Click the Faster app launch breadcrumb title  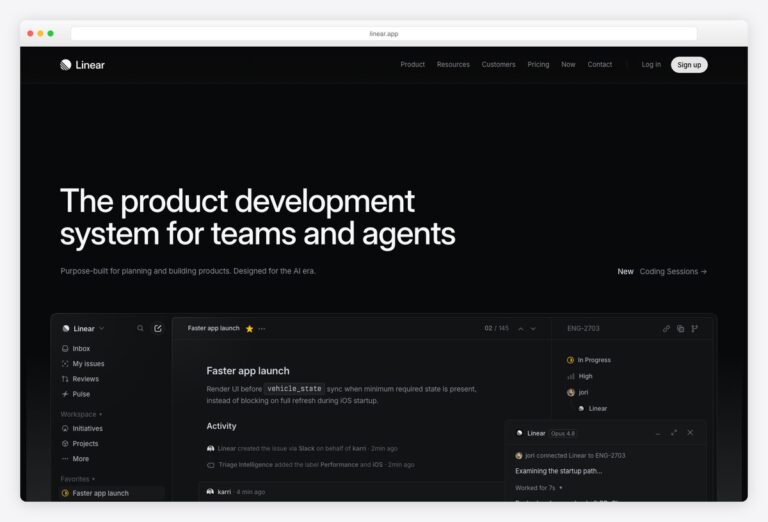tap(214, 328)
